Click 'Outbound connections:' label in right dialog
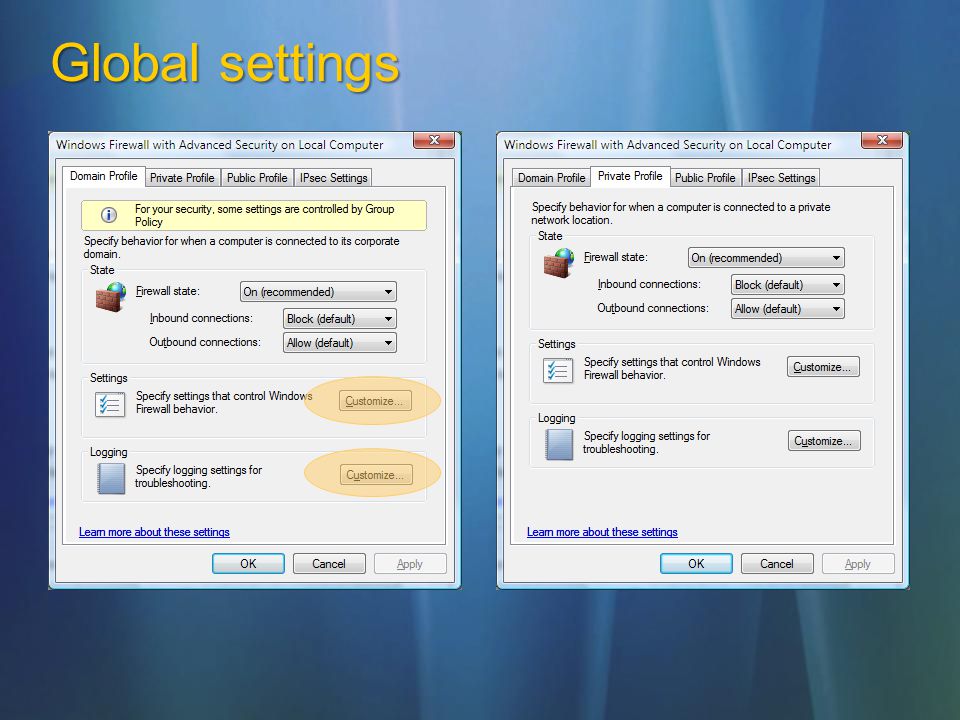 653,308
